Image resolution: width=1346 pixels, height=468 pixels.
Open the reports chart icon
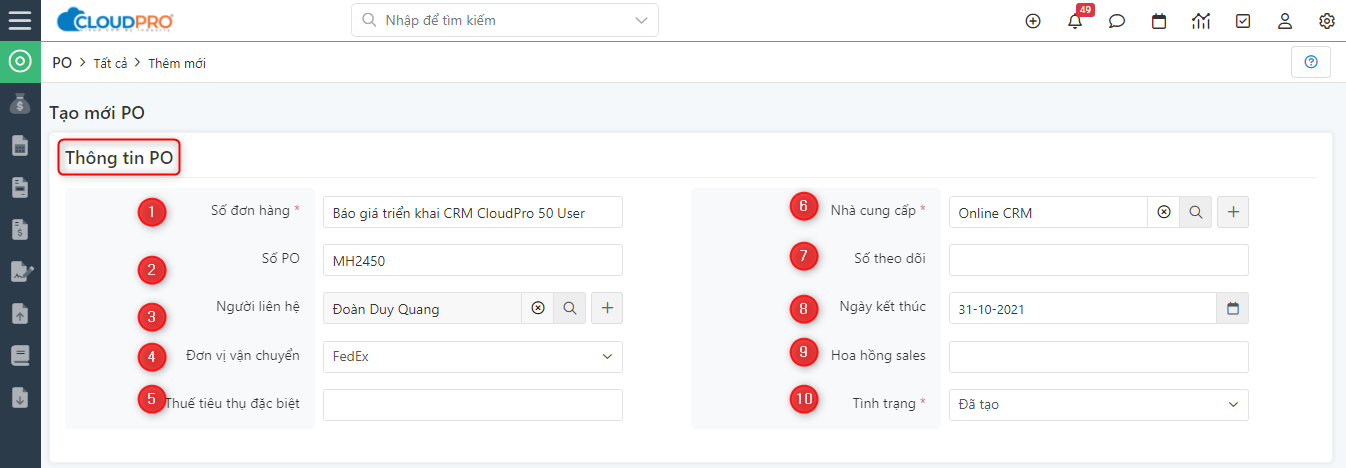point(1201,21)
